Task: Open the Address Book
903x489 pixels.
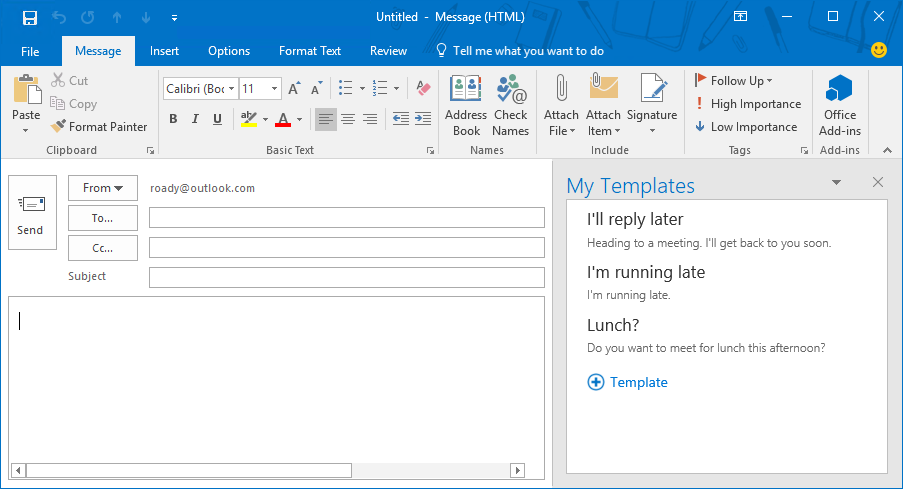Action: pos(466,105)
